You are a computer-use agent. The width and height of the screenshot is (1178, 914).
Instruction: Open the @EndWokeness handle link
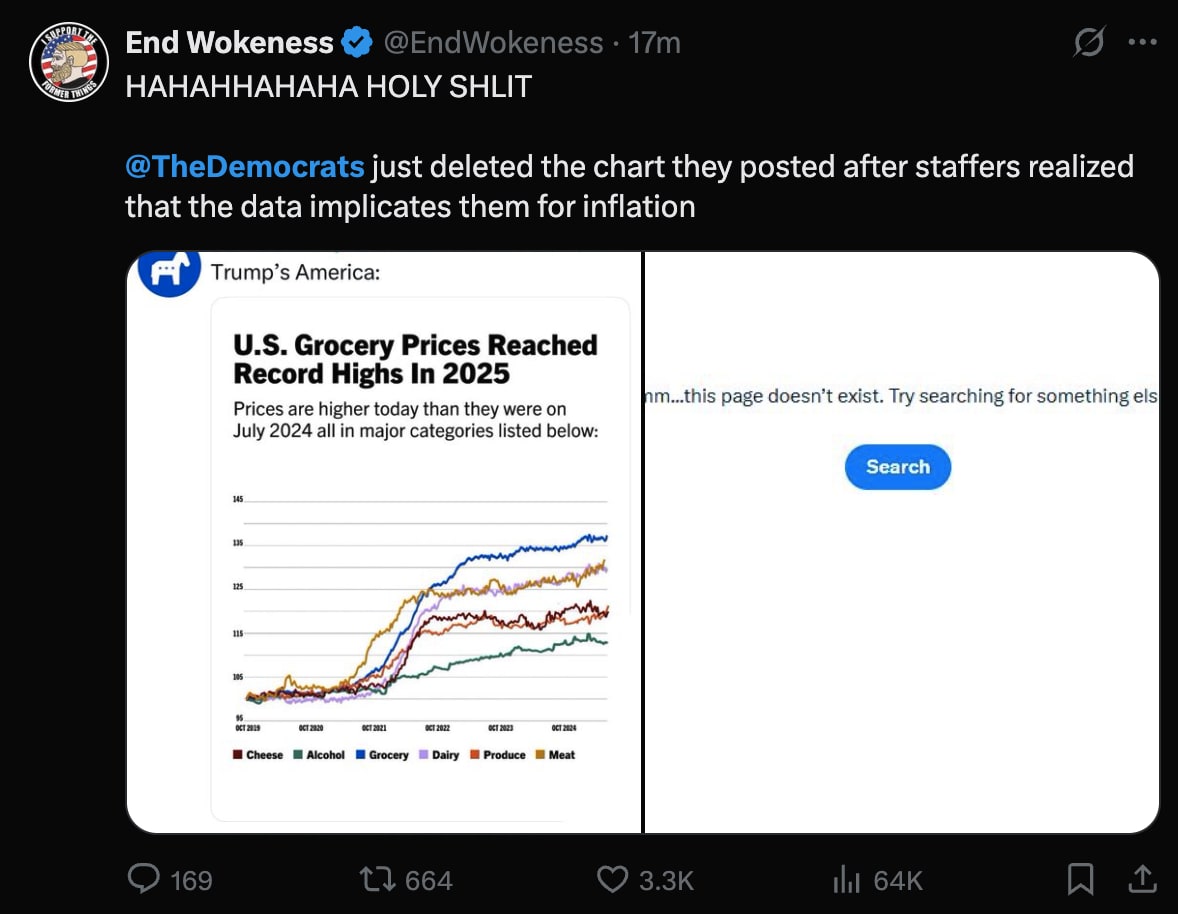point(494,43)
